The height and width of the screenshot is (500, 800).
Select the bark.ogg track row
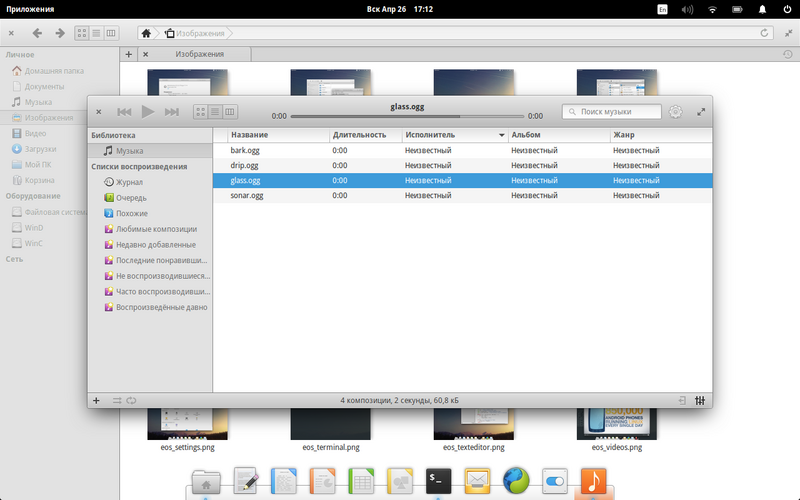462,151
